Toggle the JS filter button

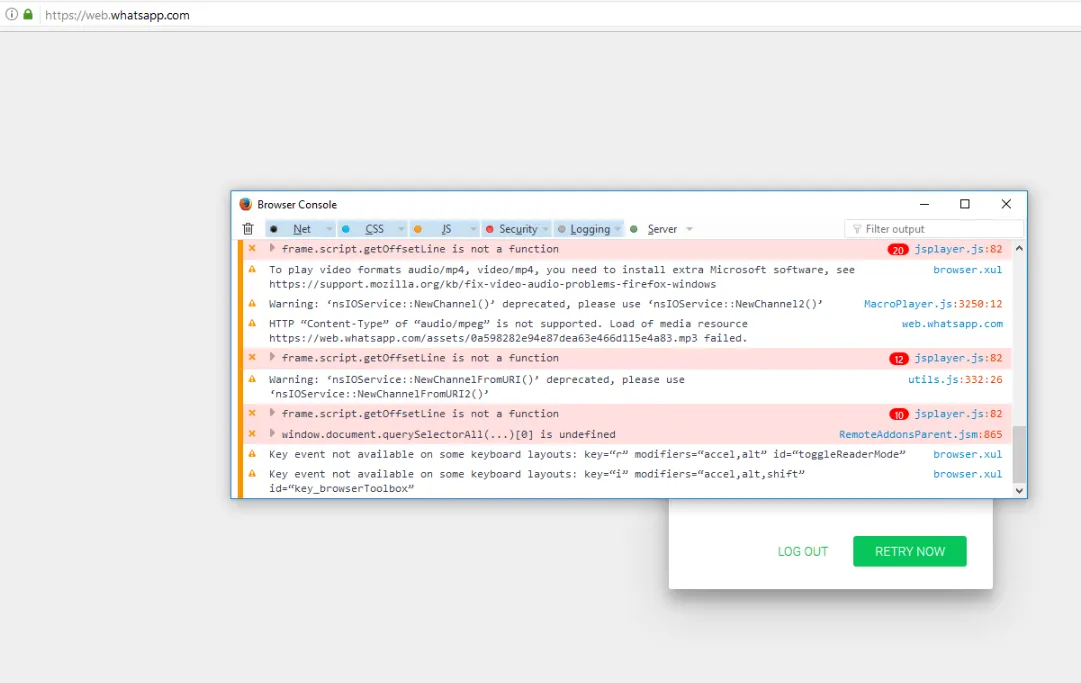click(438, 229)
